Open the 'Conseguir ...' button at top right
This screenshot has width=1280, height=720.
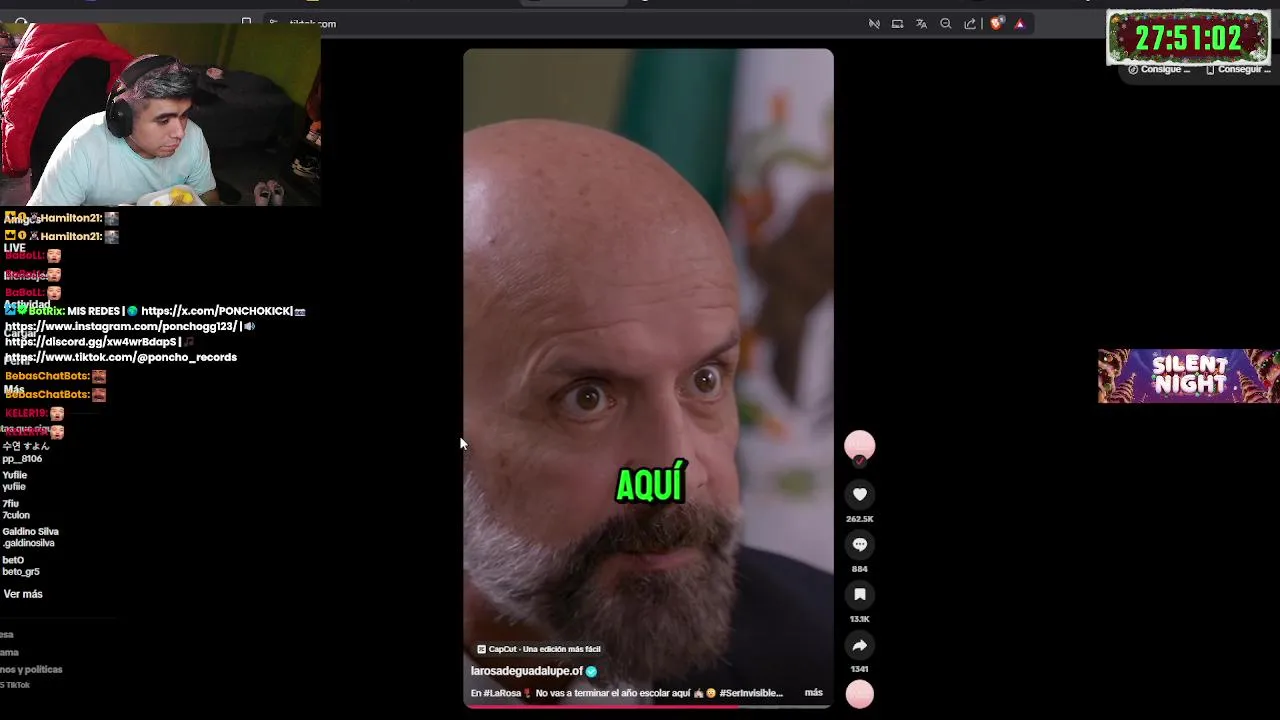tap(1238, 69)
